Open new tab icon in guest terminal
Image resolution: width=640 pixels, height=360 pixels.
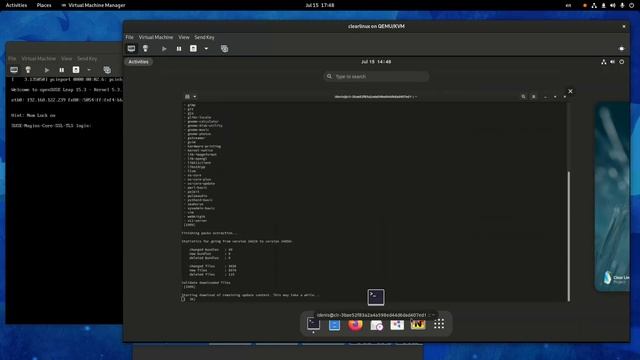[187, 97]
